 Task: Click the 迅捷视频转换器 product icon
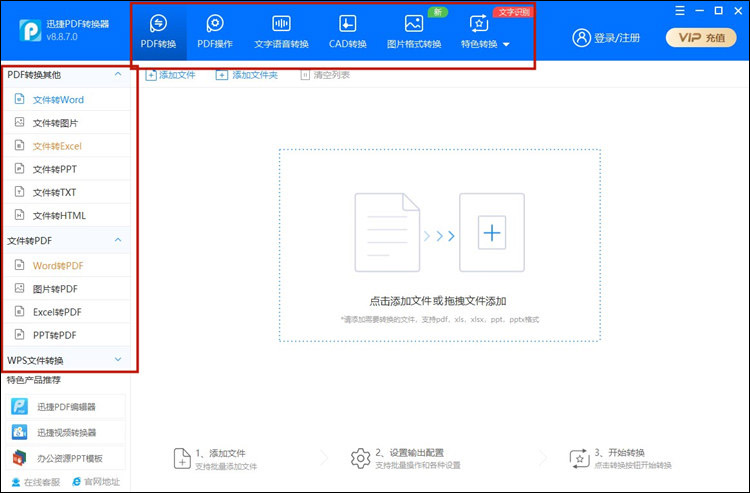click(x=20, y=432)
